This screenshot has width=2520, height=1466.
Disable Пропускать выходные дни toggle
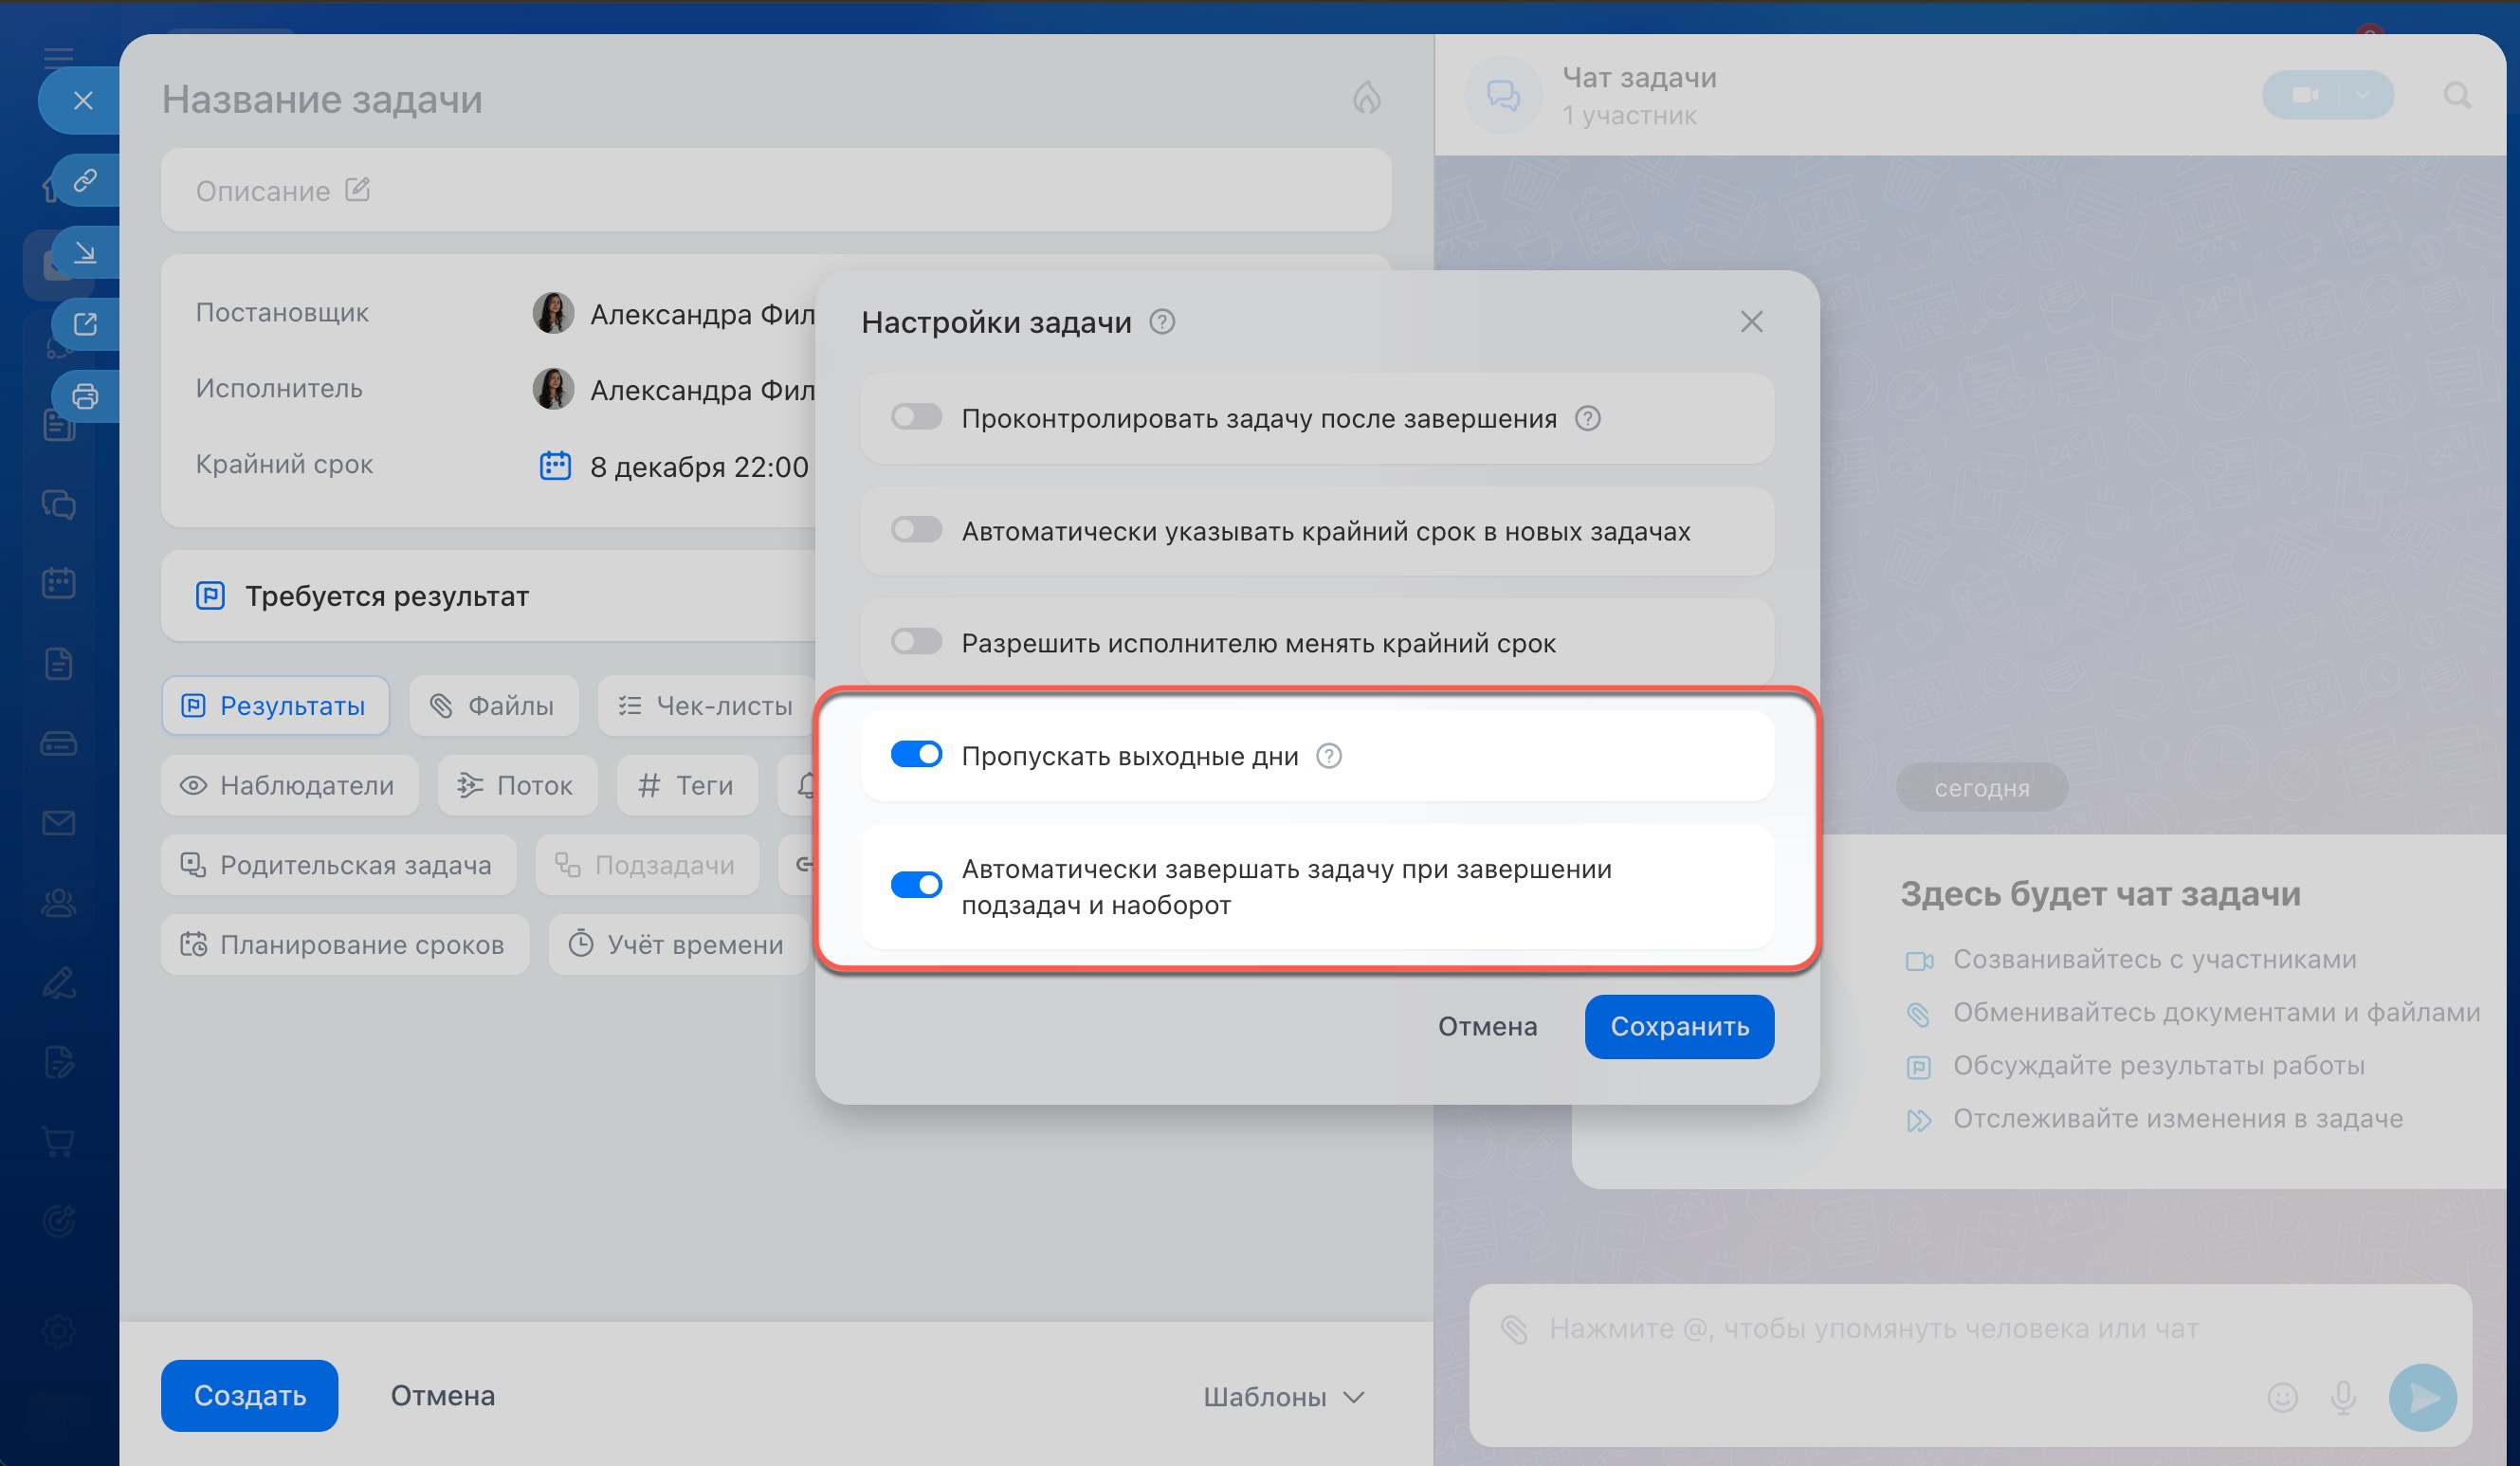coord(916,755)
